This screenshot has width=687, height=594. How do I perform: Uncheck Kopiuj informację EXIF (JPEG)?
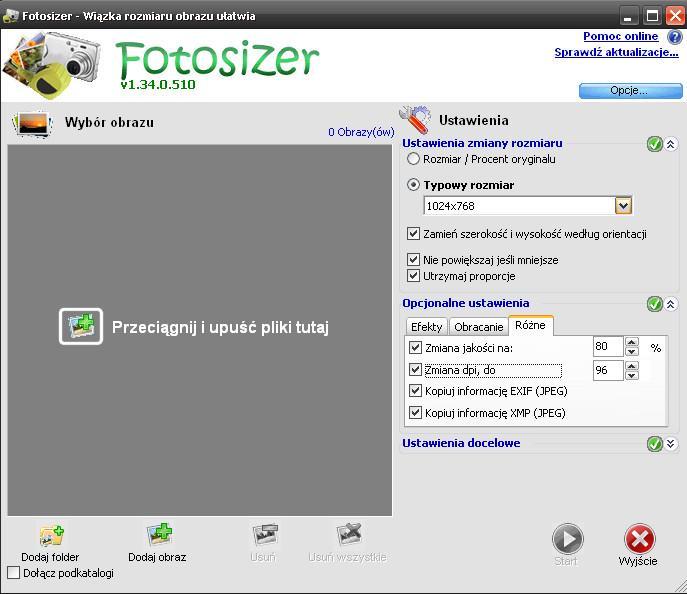coord(415,390)
